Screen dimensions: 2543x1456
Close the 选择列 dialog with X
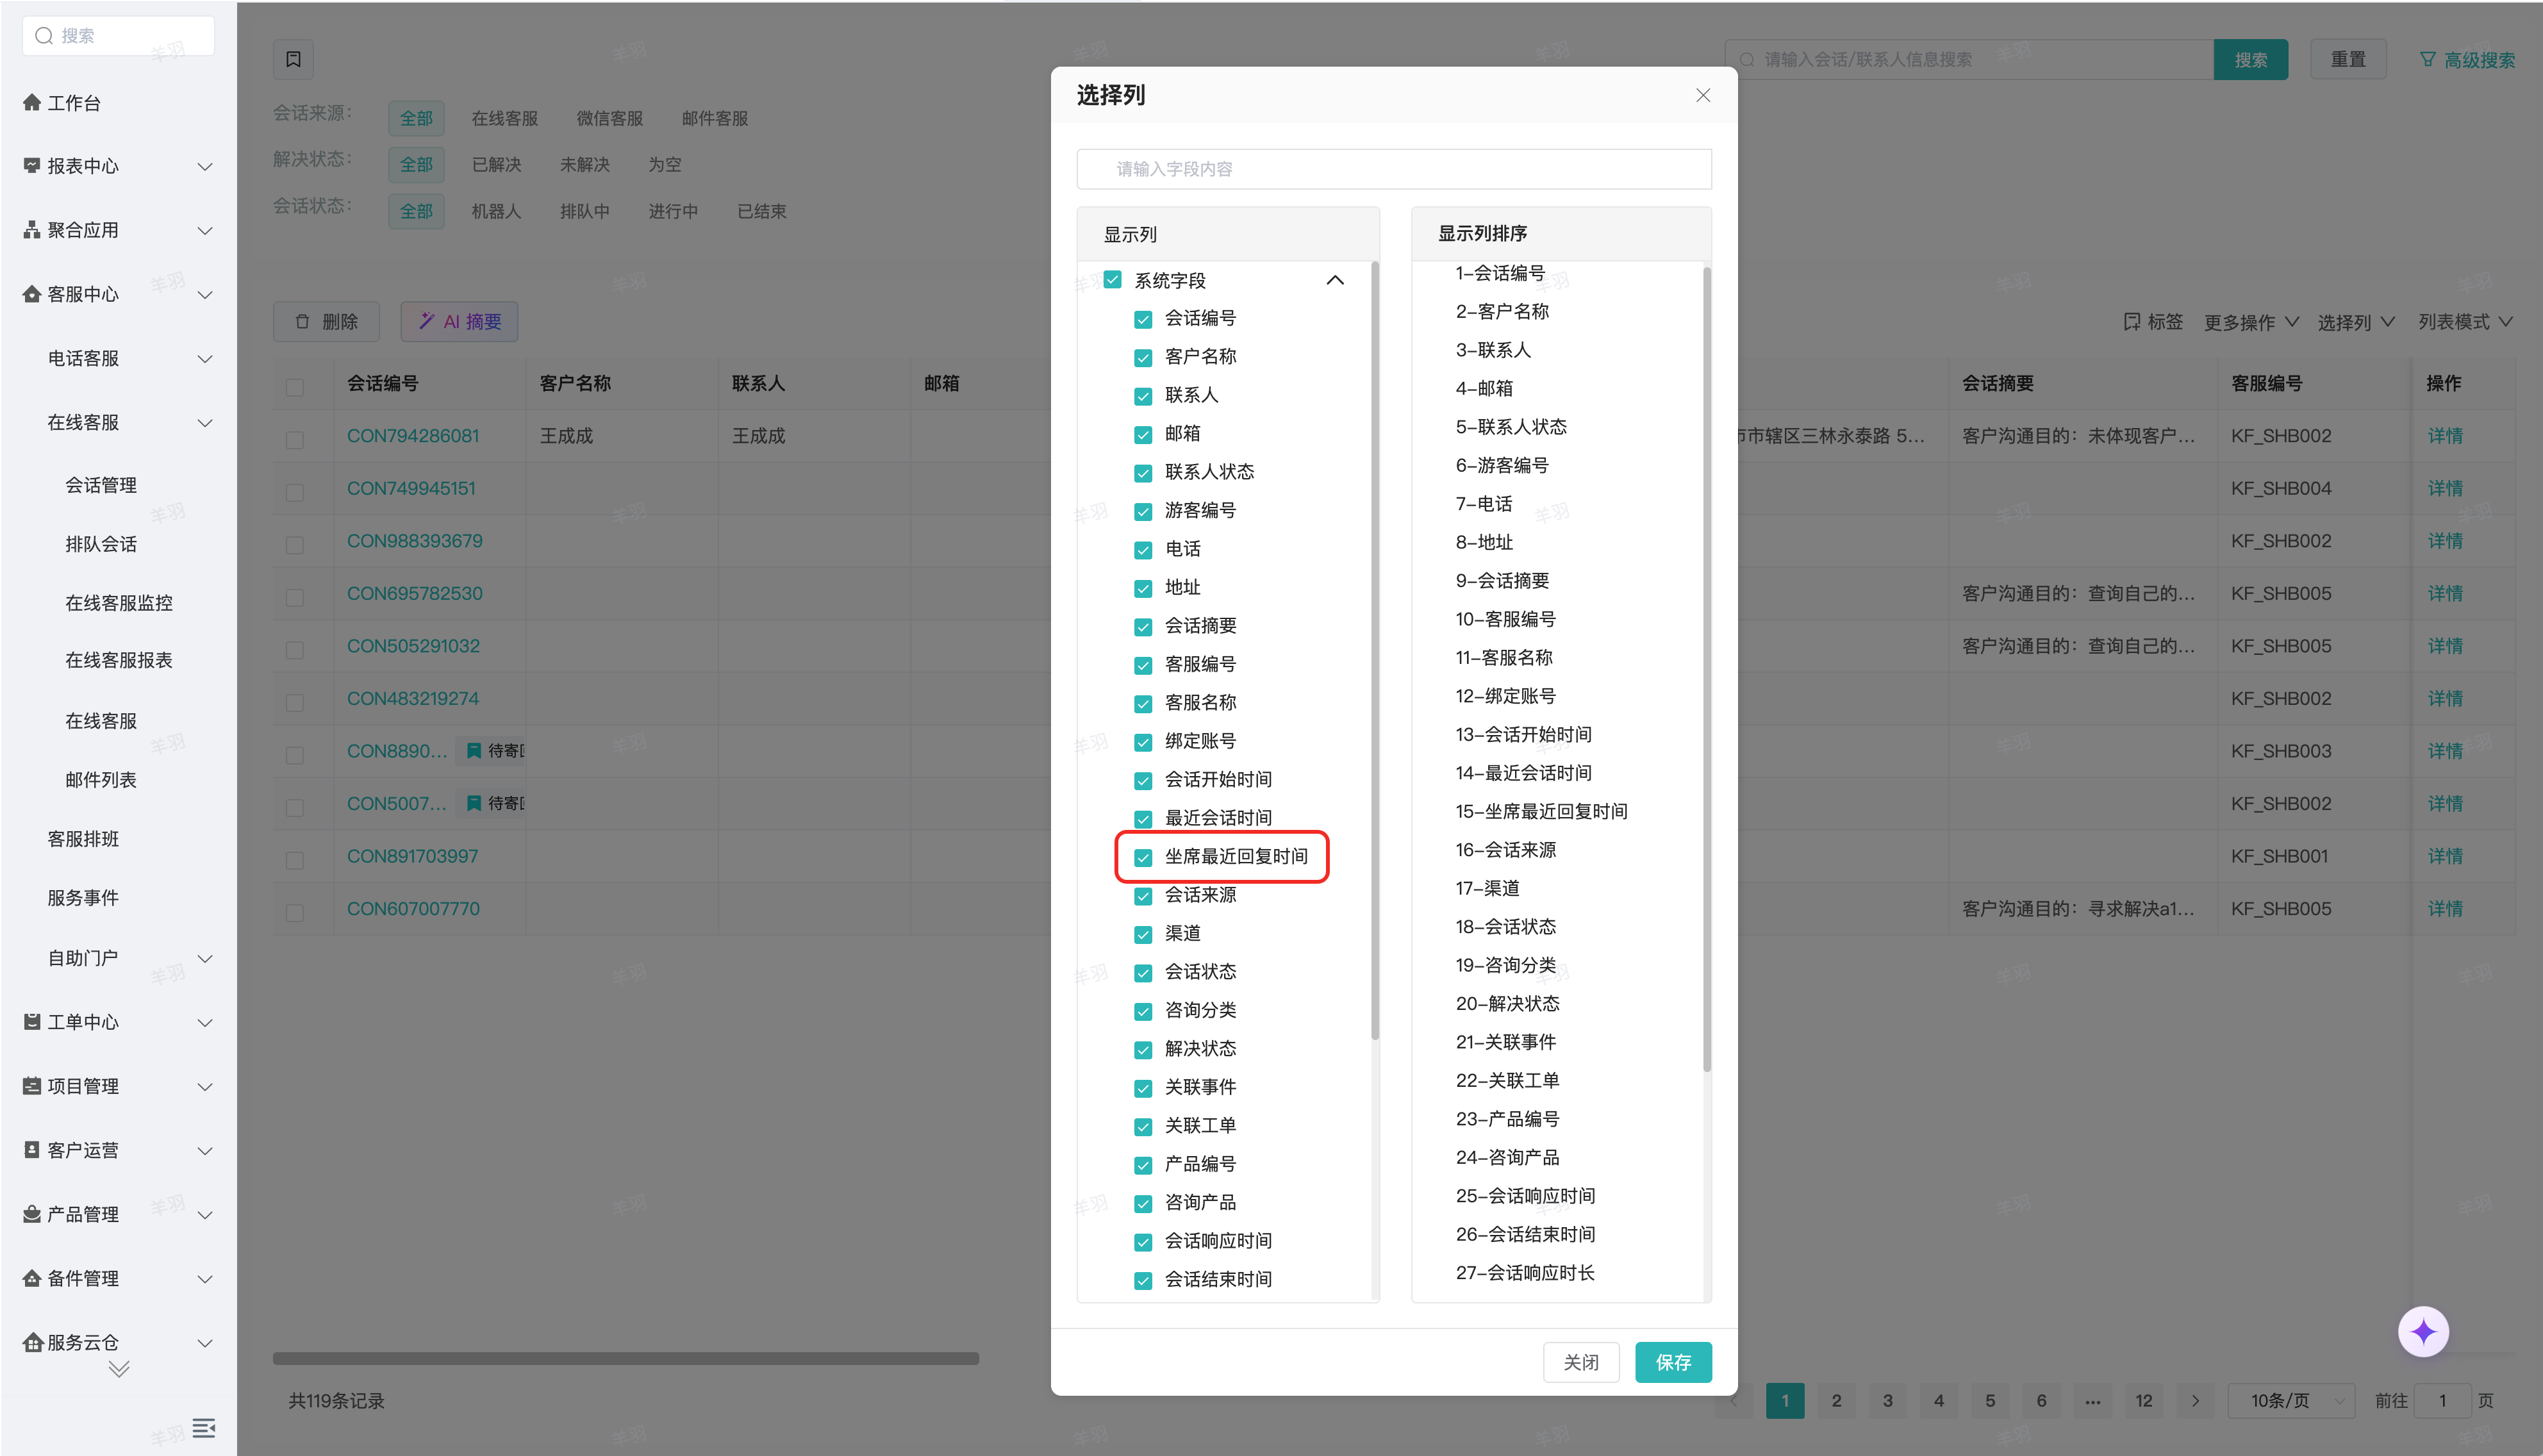(1703, 95)
